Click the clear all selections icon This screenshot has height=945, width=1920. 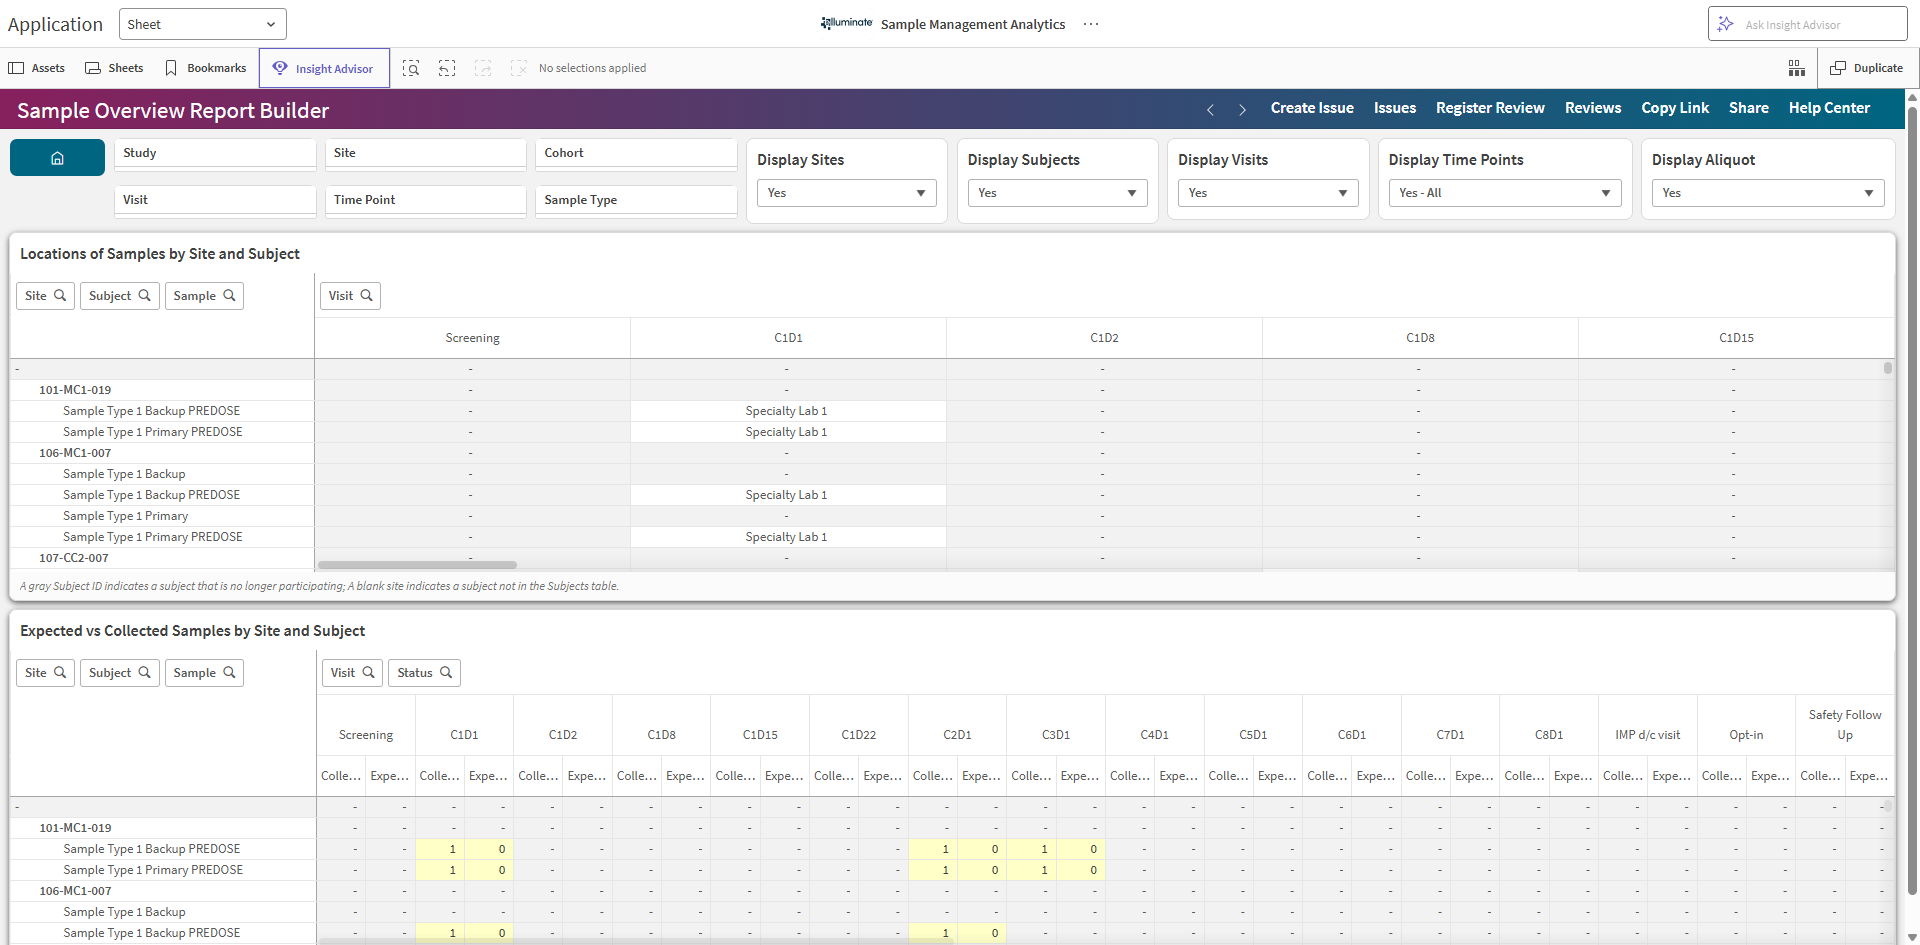[x=518, y=68]
